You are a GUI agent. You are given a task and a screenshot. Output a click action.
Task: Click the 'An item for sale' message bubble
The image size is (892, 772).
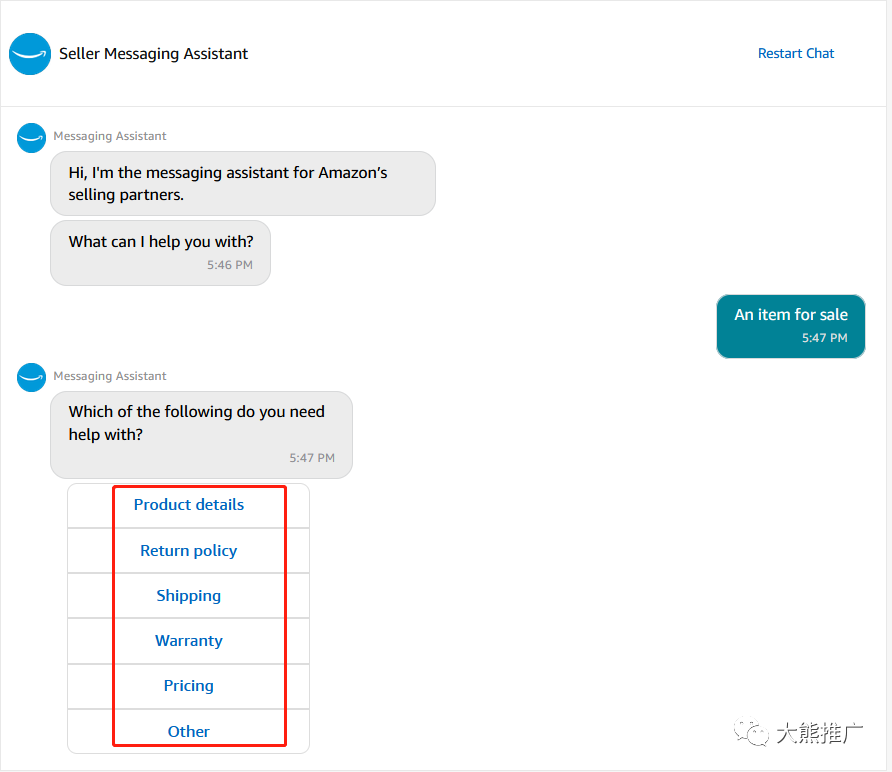tap(791, 327)
